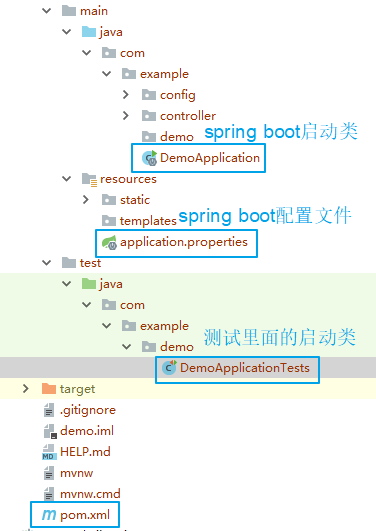Click the HELP.md markdown file icon

[49, 452]
